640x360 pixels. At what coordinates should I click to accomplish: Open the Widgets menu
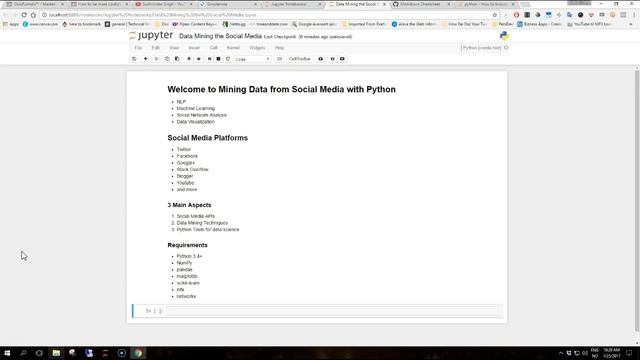pos(257,48)
